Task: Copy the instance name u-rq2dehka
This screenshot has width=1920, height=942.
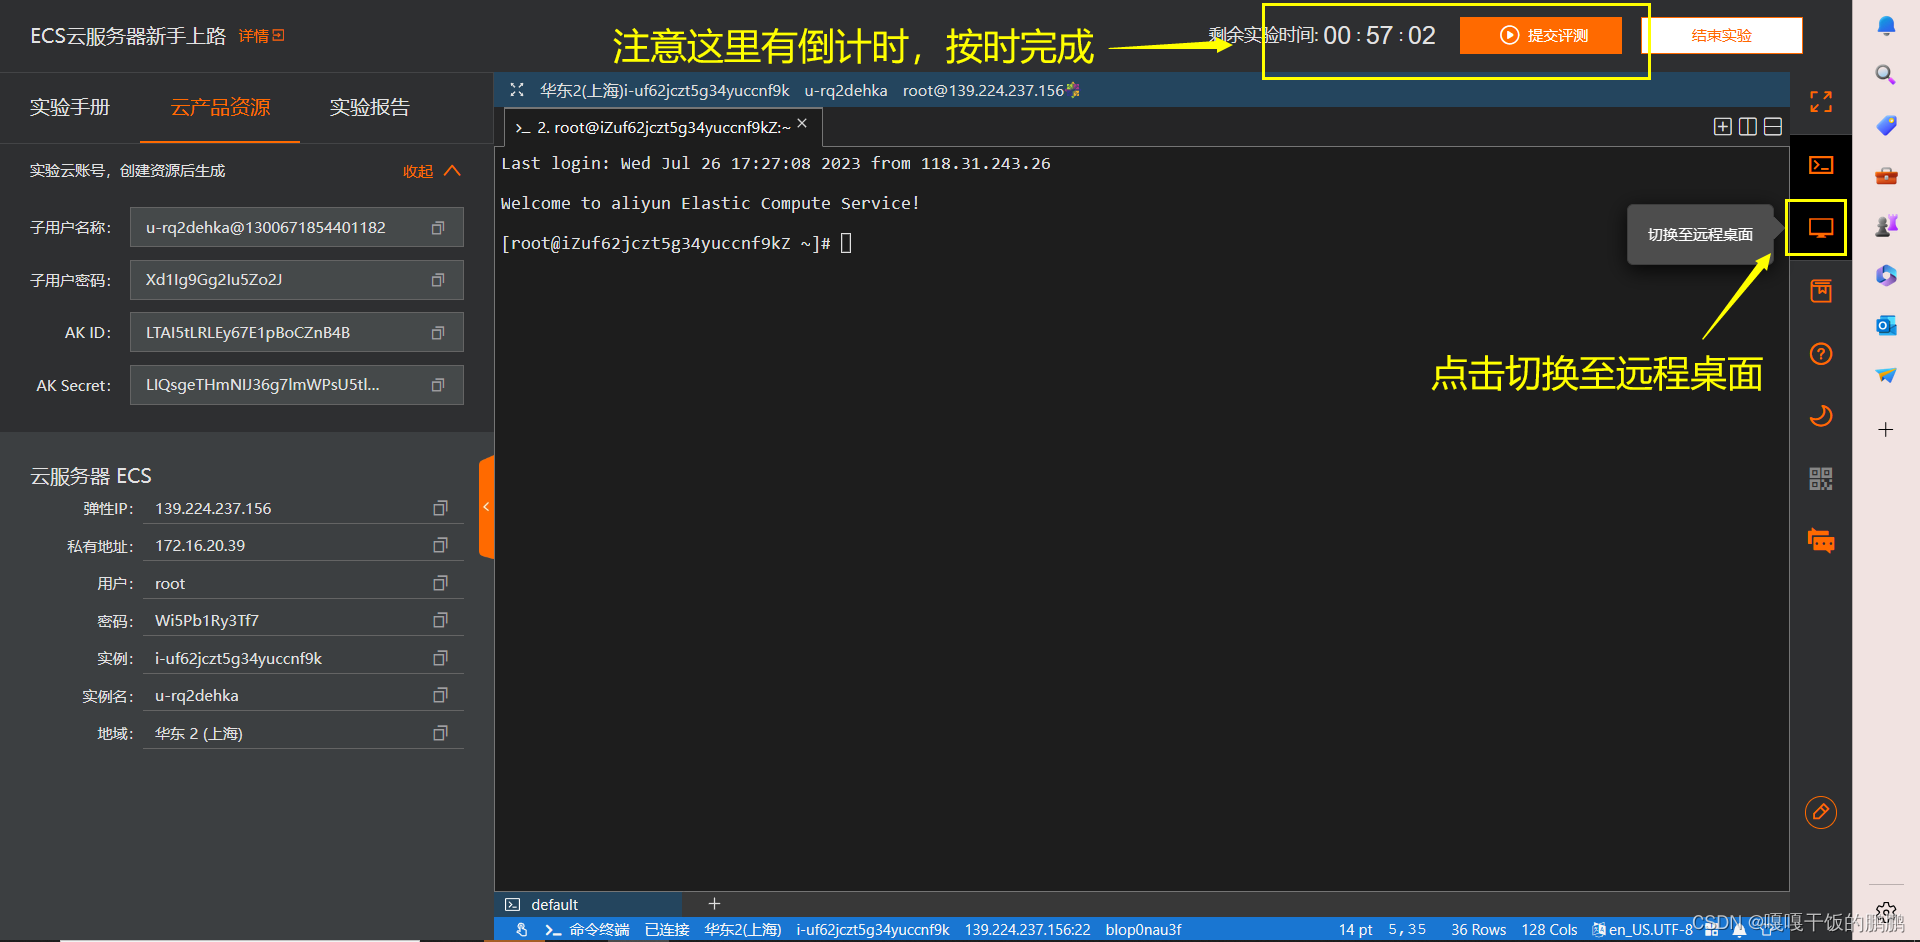Action: 439,695
